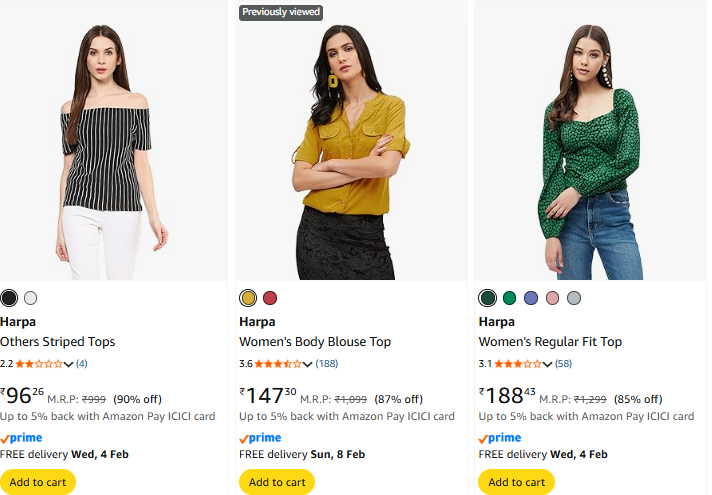Select the black color swatch for Striped Tops
712x495 pixels.
coord(9,298)
